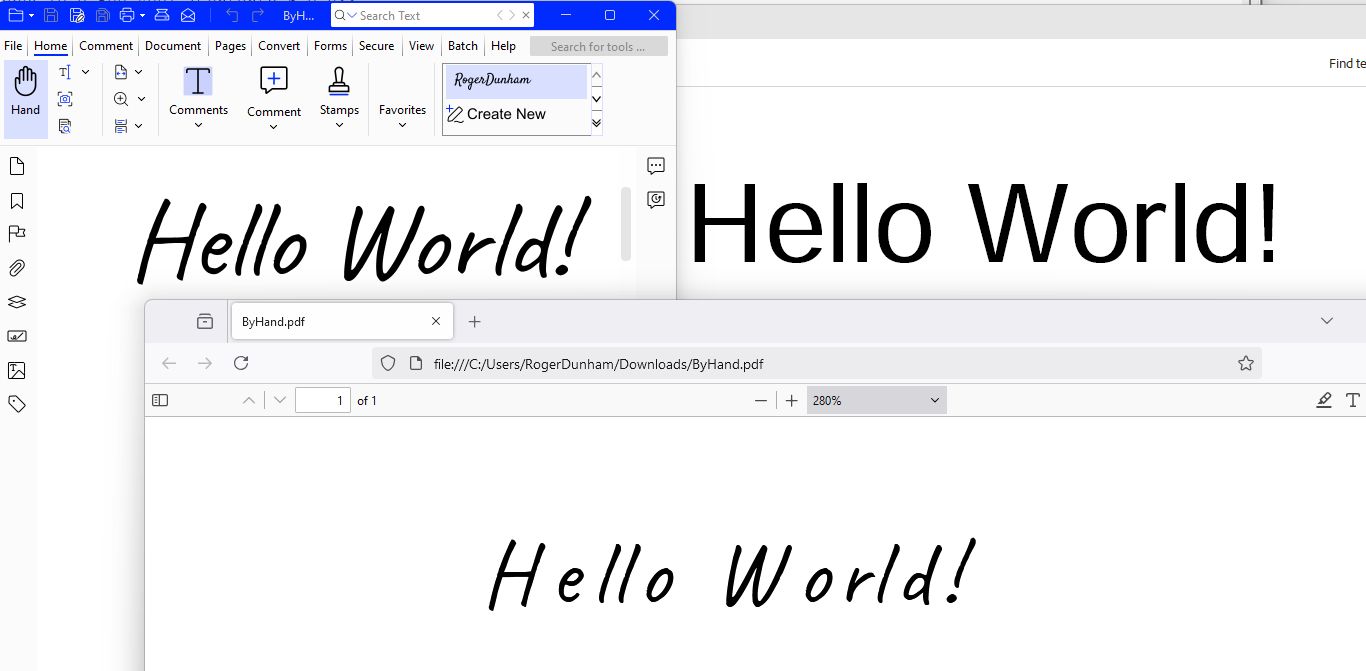Add a note with the Comment icon
This screenshot has height=671, width=1366.
274,97
